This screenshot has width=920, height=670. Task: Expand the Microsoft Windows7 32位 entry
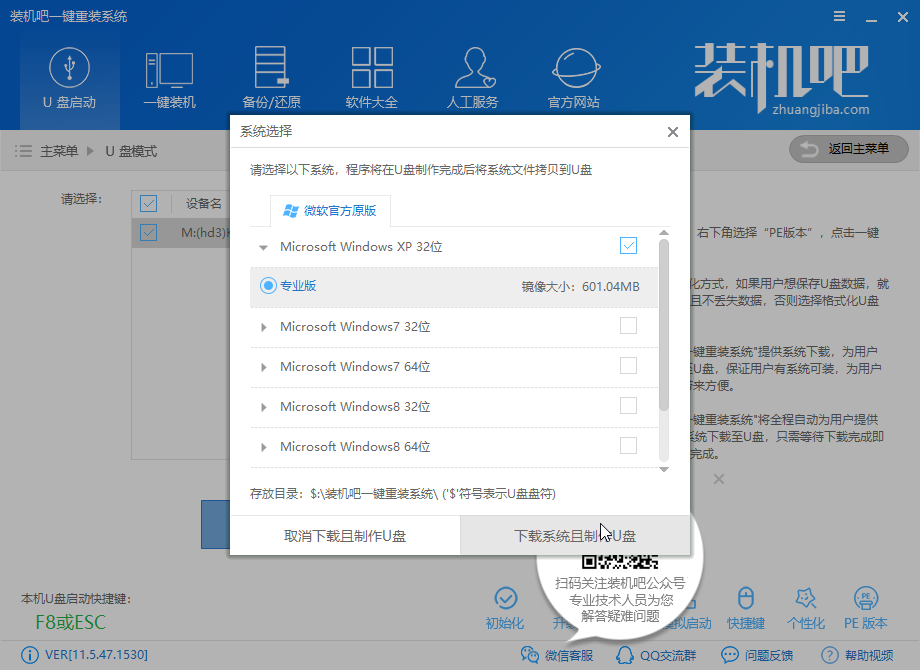coord(263,327)
